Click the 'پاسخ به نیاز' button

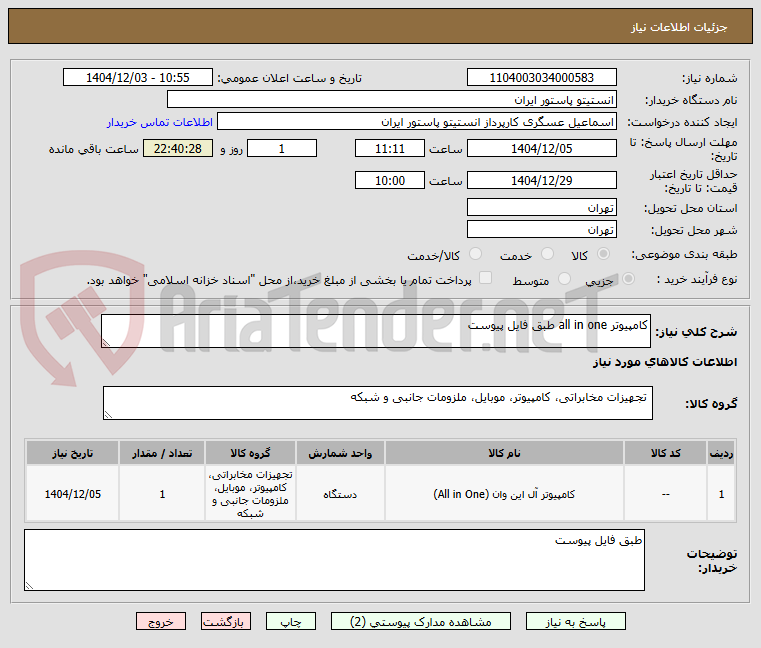point(576,621)
